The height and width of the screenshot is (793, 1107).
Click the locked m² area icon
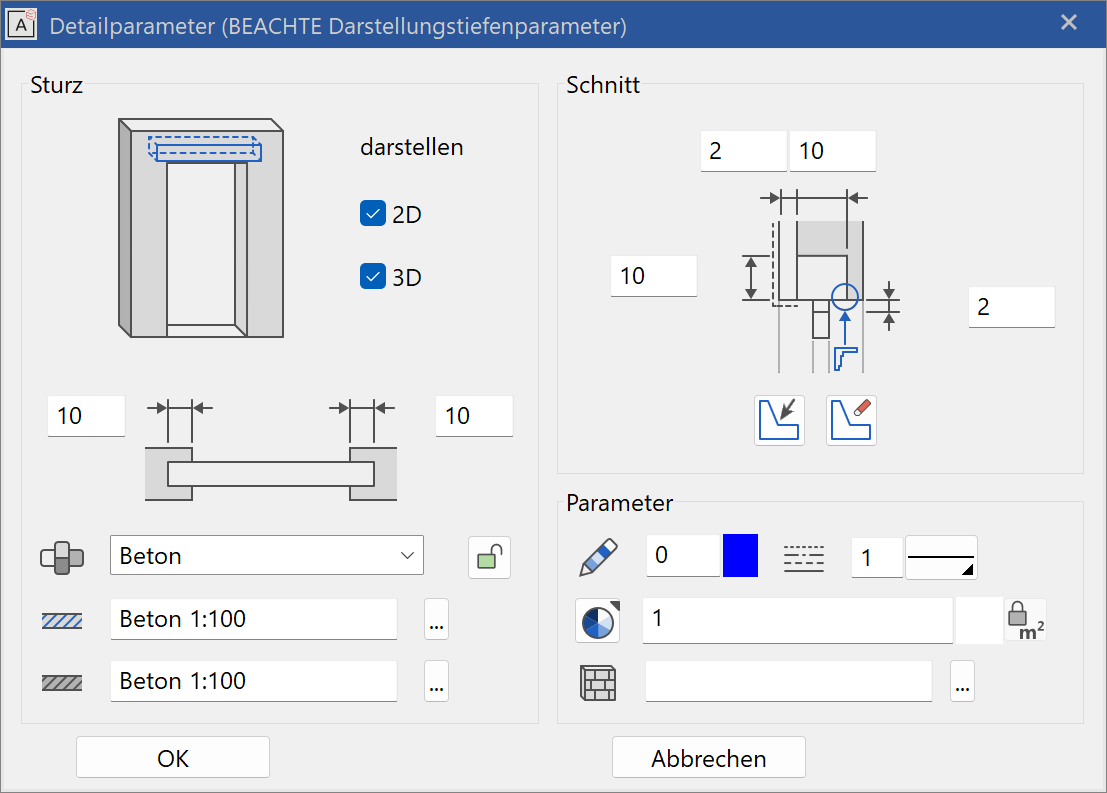click(1025, 621)
